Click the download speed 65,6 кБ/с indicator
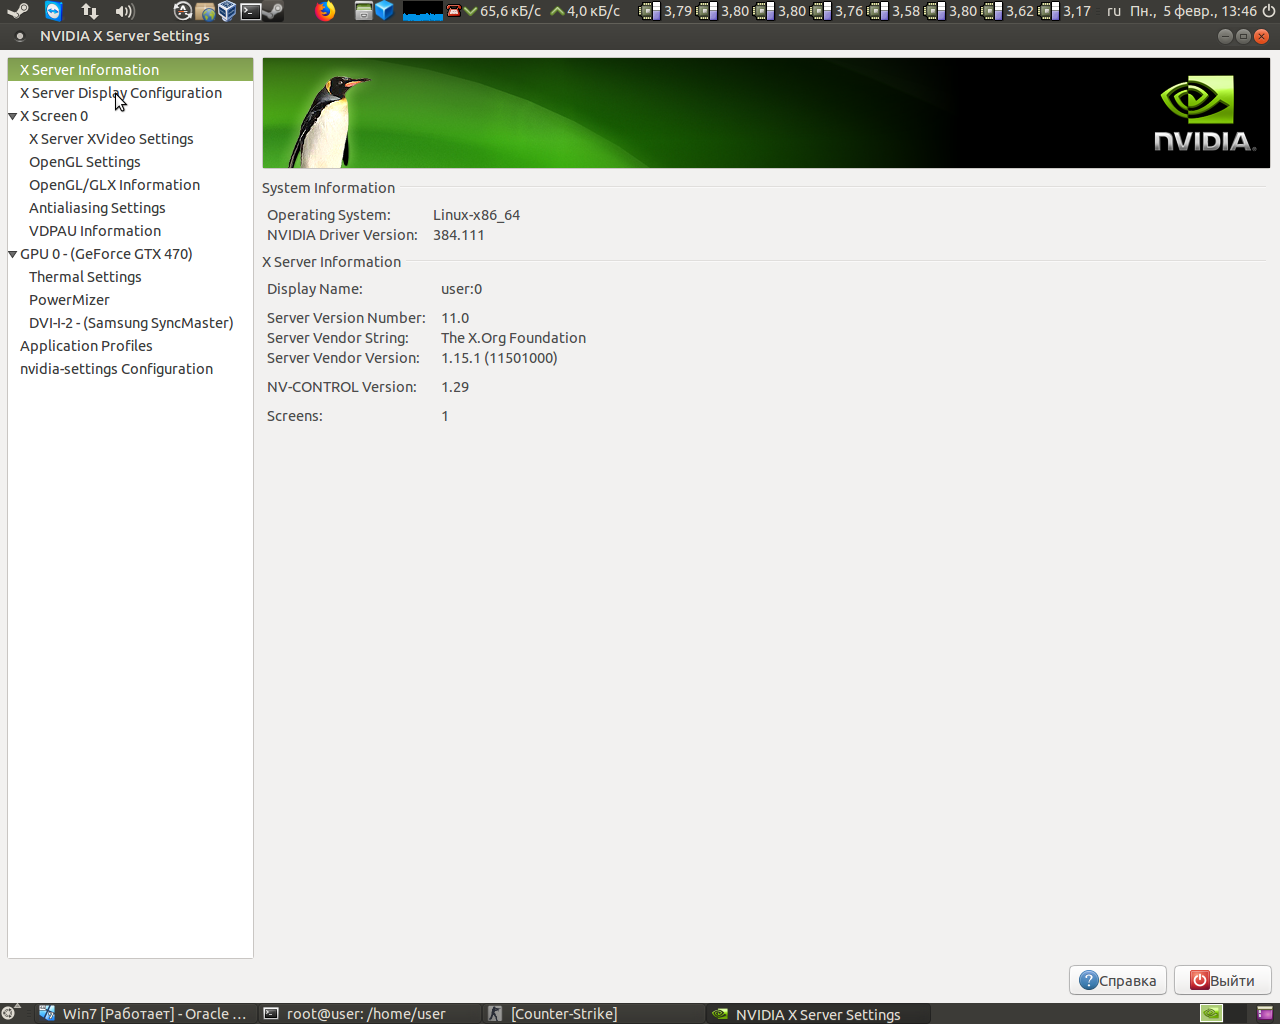1280x1024 pixels. (x=502, y=11)
